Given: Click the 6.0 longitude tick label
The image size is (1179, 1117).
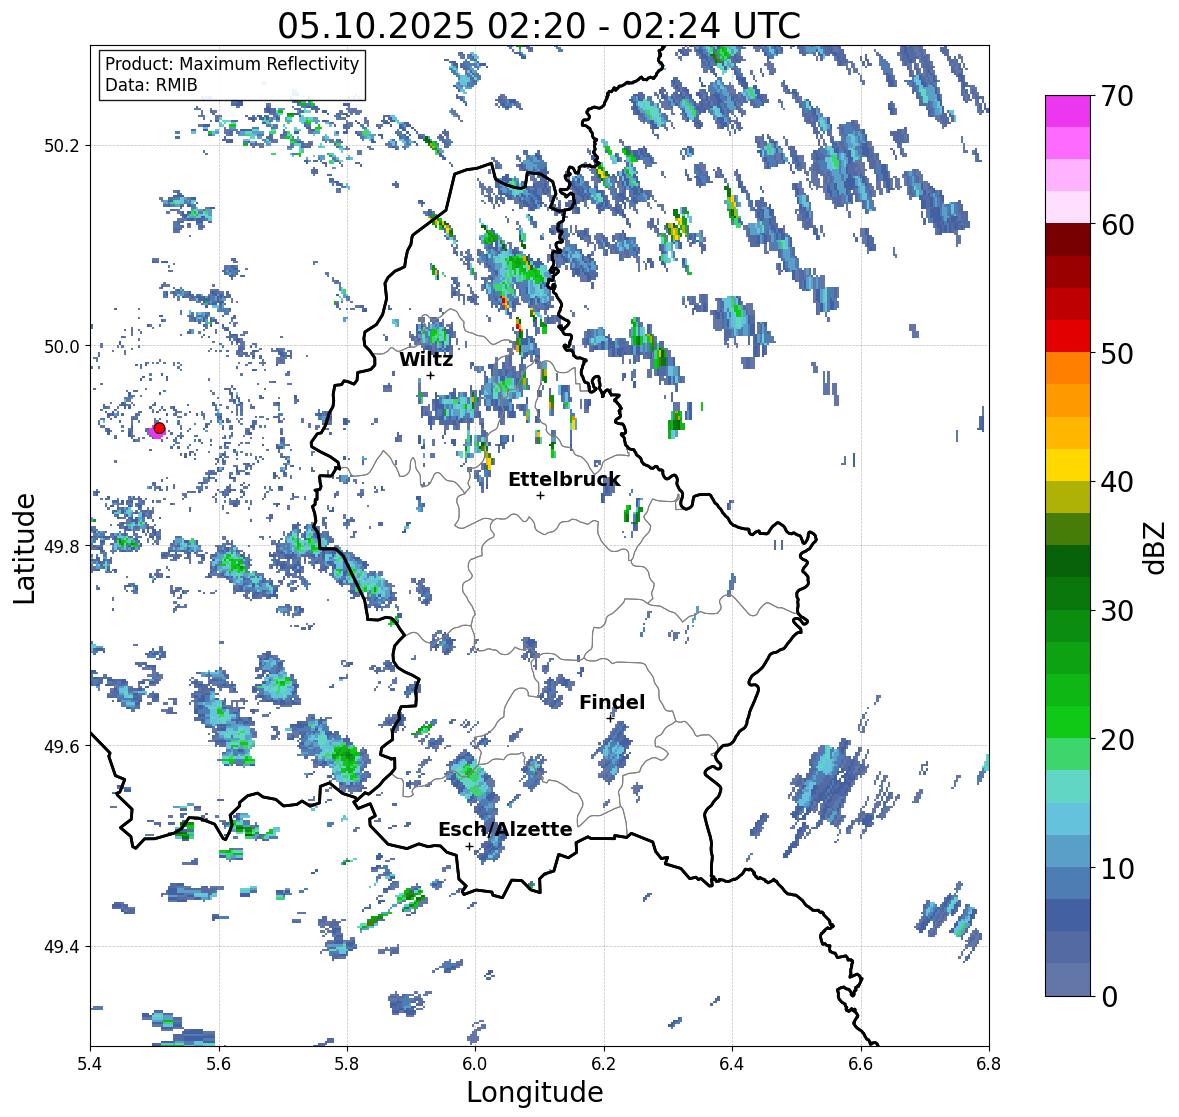Looking at the screenshot, I should [475, 1064].
